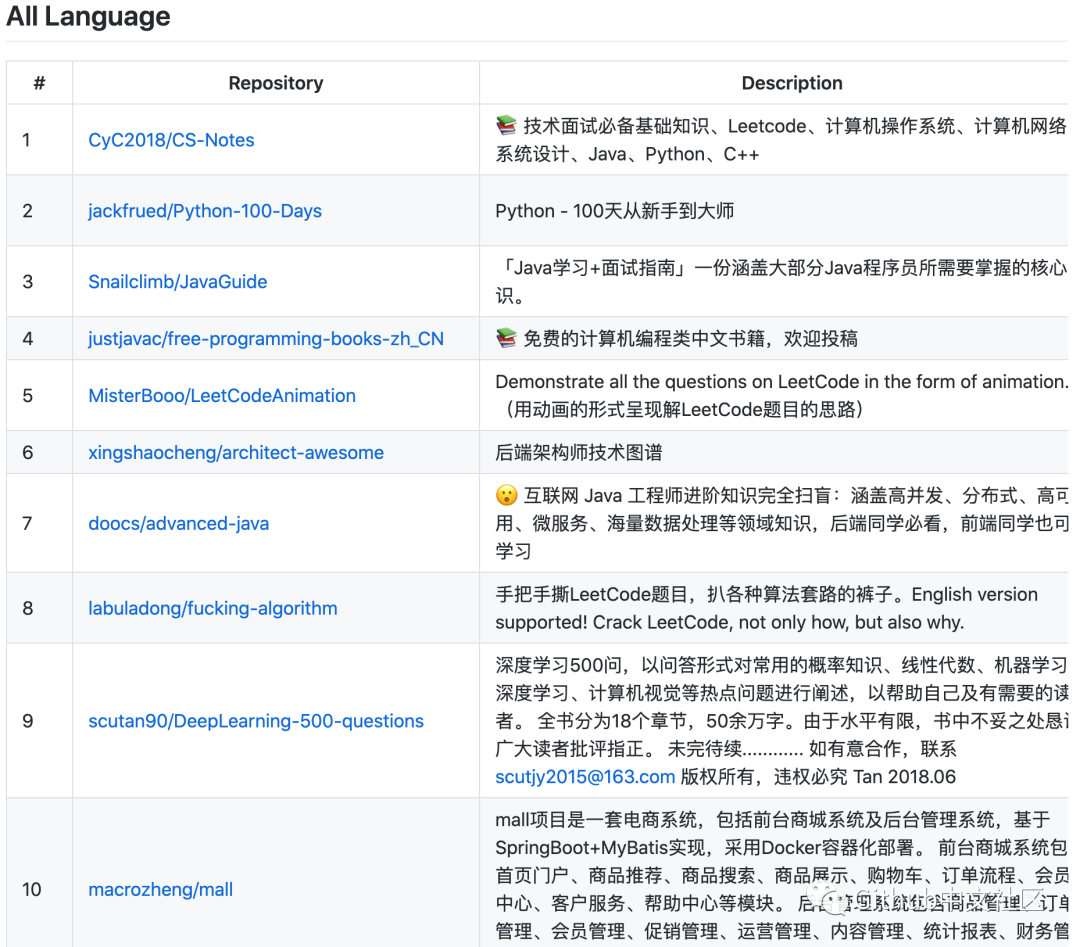Visit doocs/advanced-java repository
1080x947 pixels.
(178, 523)
